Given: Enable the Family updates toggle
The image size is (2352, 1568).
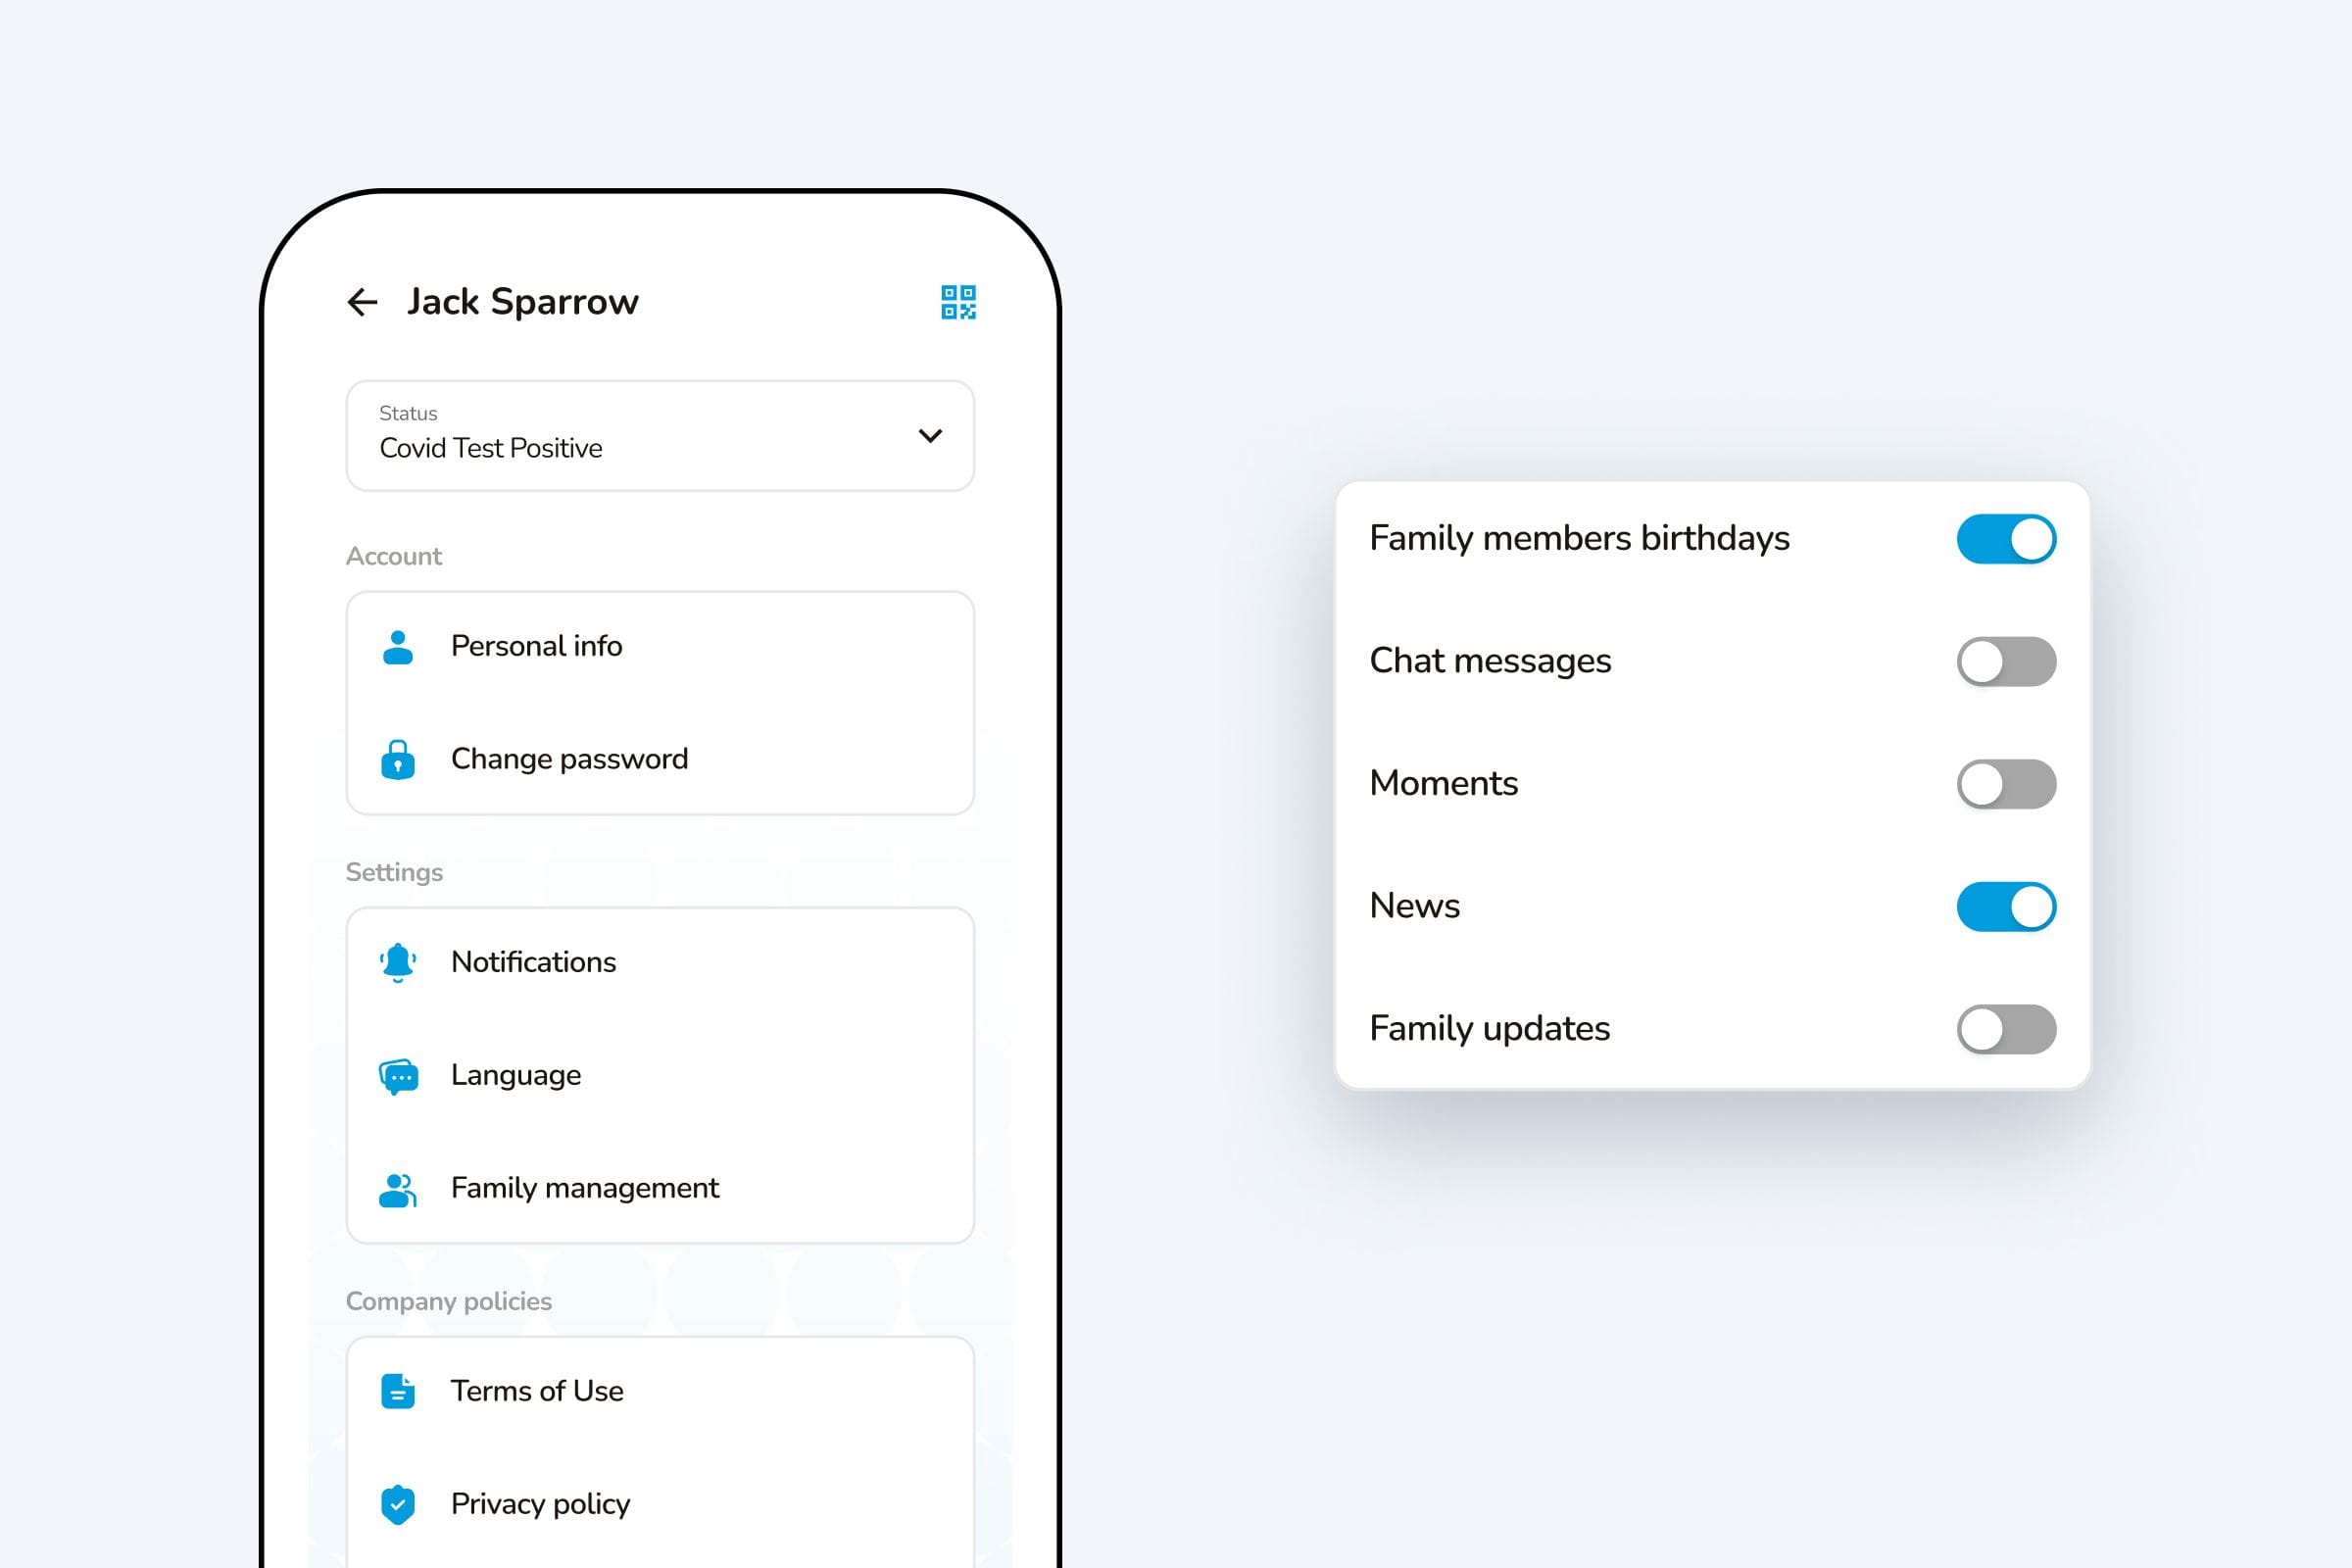Looking at the screenshot, I should click(x=2006, y=1029).
